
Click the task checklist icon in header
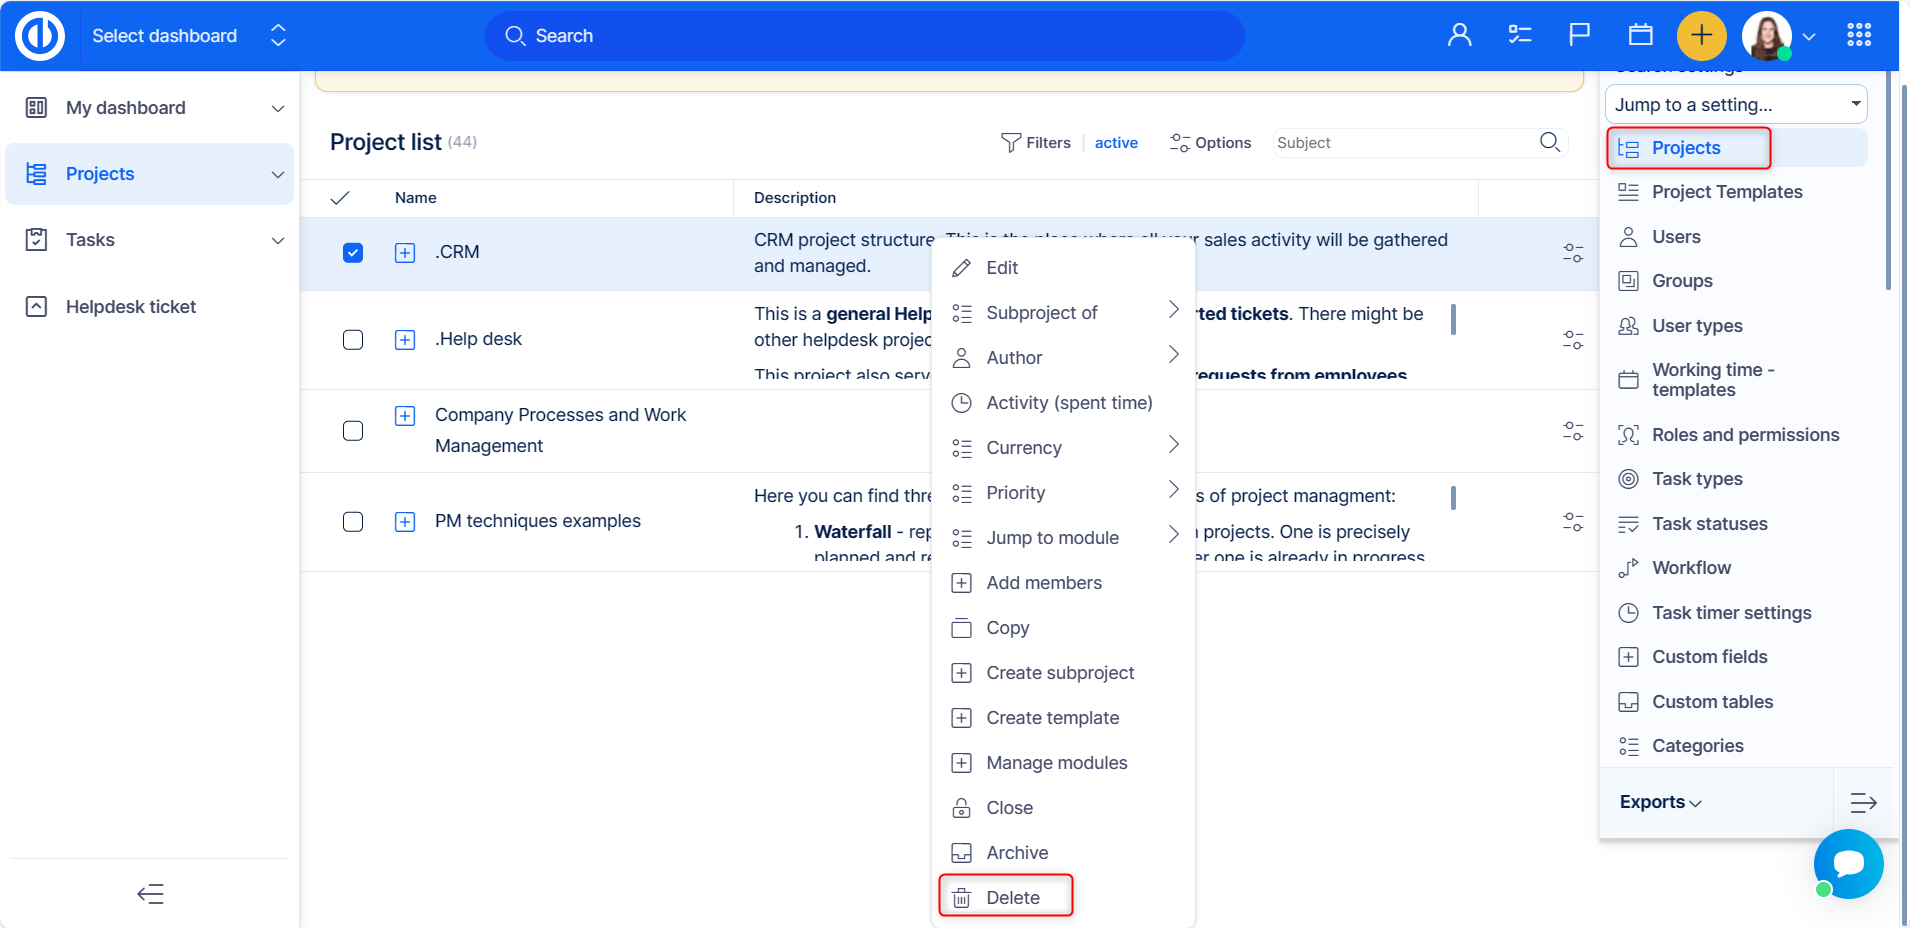[x=1520, y=36]
